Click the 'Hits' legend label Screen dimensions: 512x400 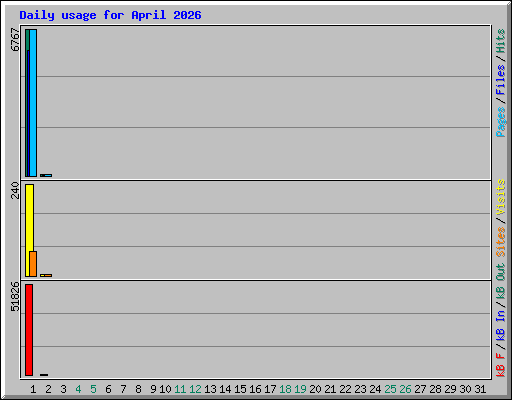(x=501, y=41)
